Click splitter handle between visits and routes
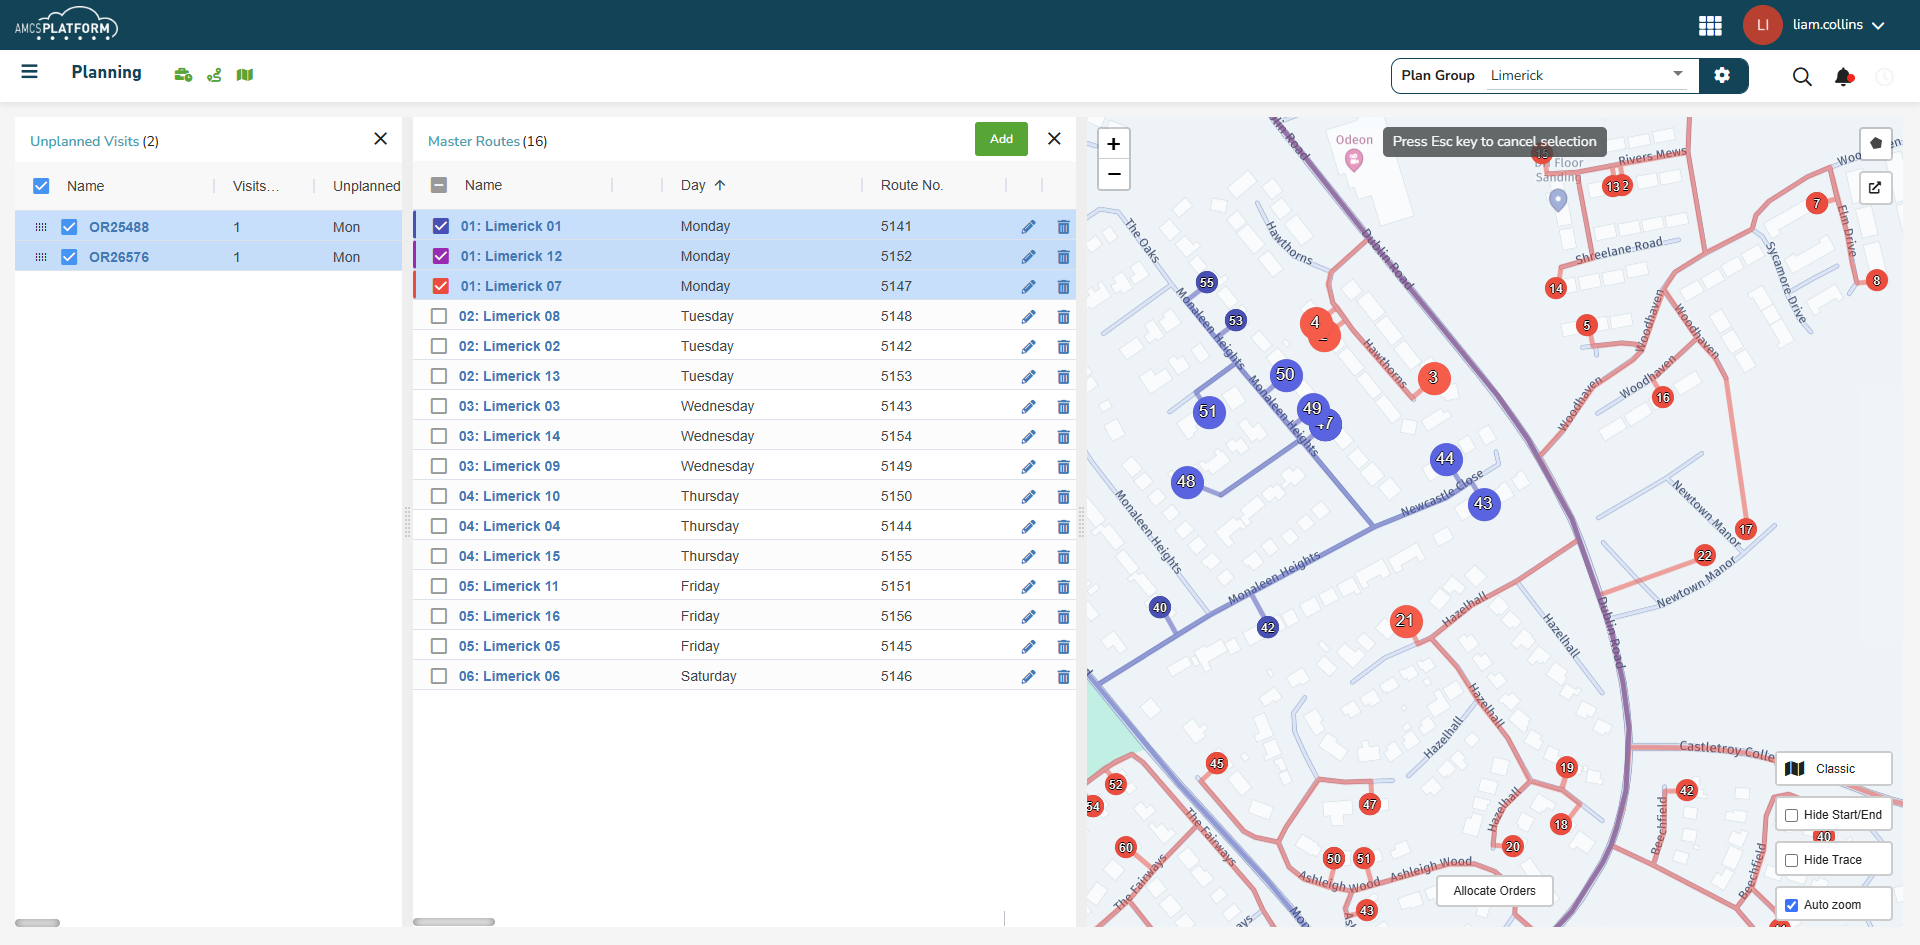The height and width of the screenshot is (945, 1920). pyautogui.click(x=407, y=522)
